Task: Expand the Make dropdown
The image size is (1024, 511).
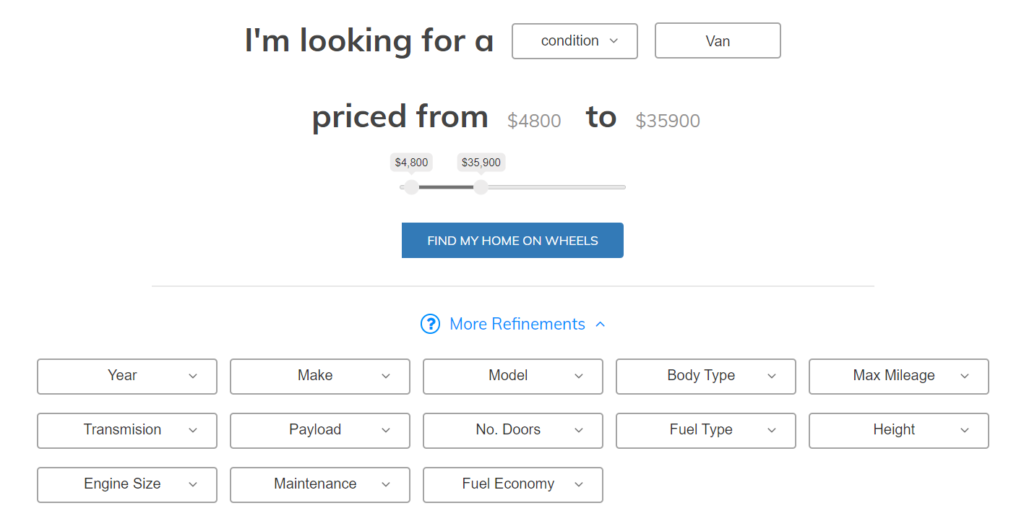Action: point(320,376)
